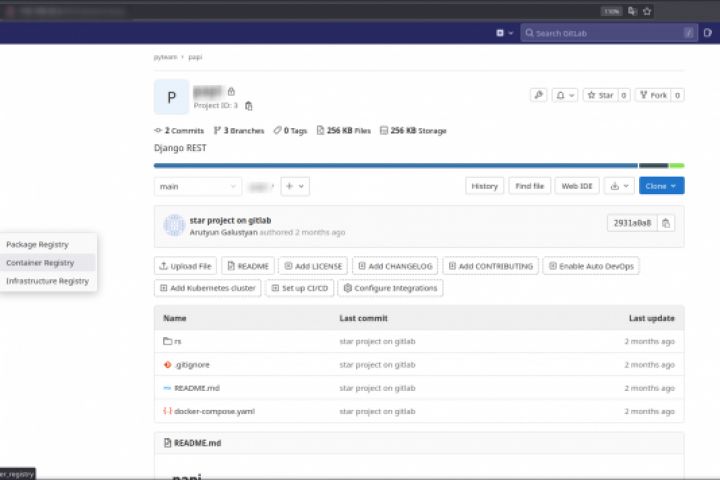Screen dimensions: 720x480
Task: Click Add CONTRIBUTING
Action: pos(490,266)
